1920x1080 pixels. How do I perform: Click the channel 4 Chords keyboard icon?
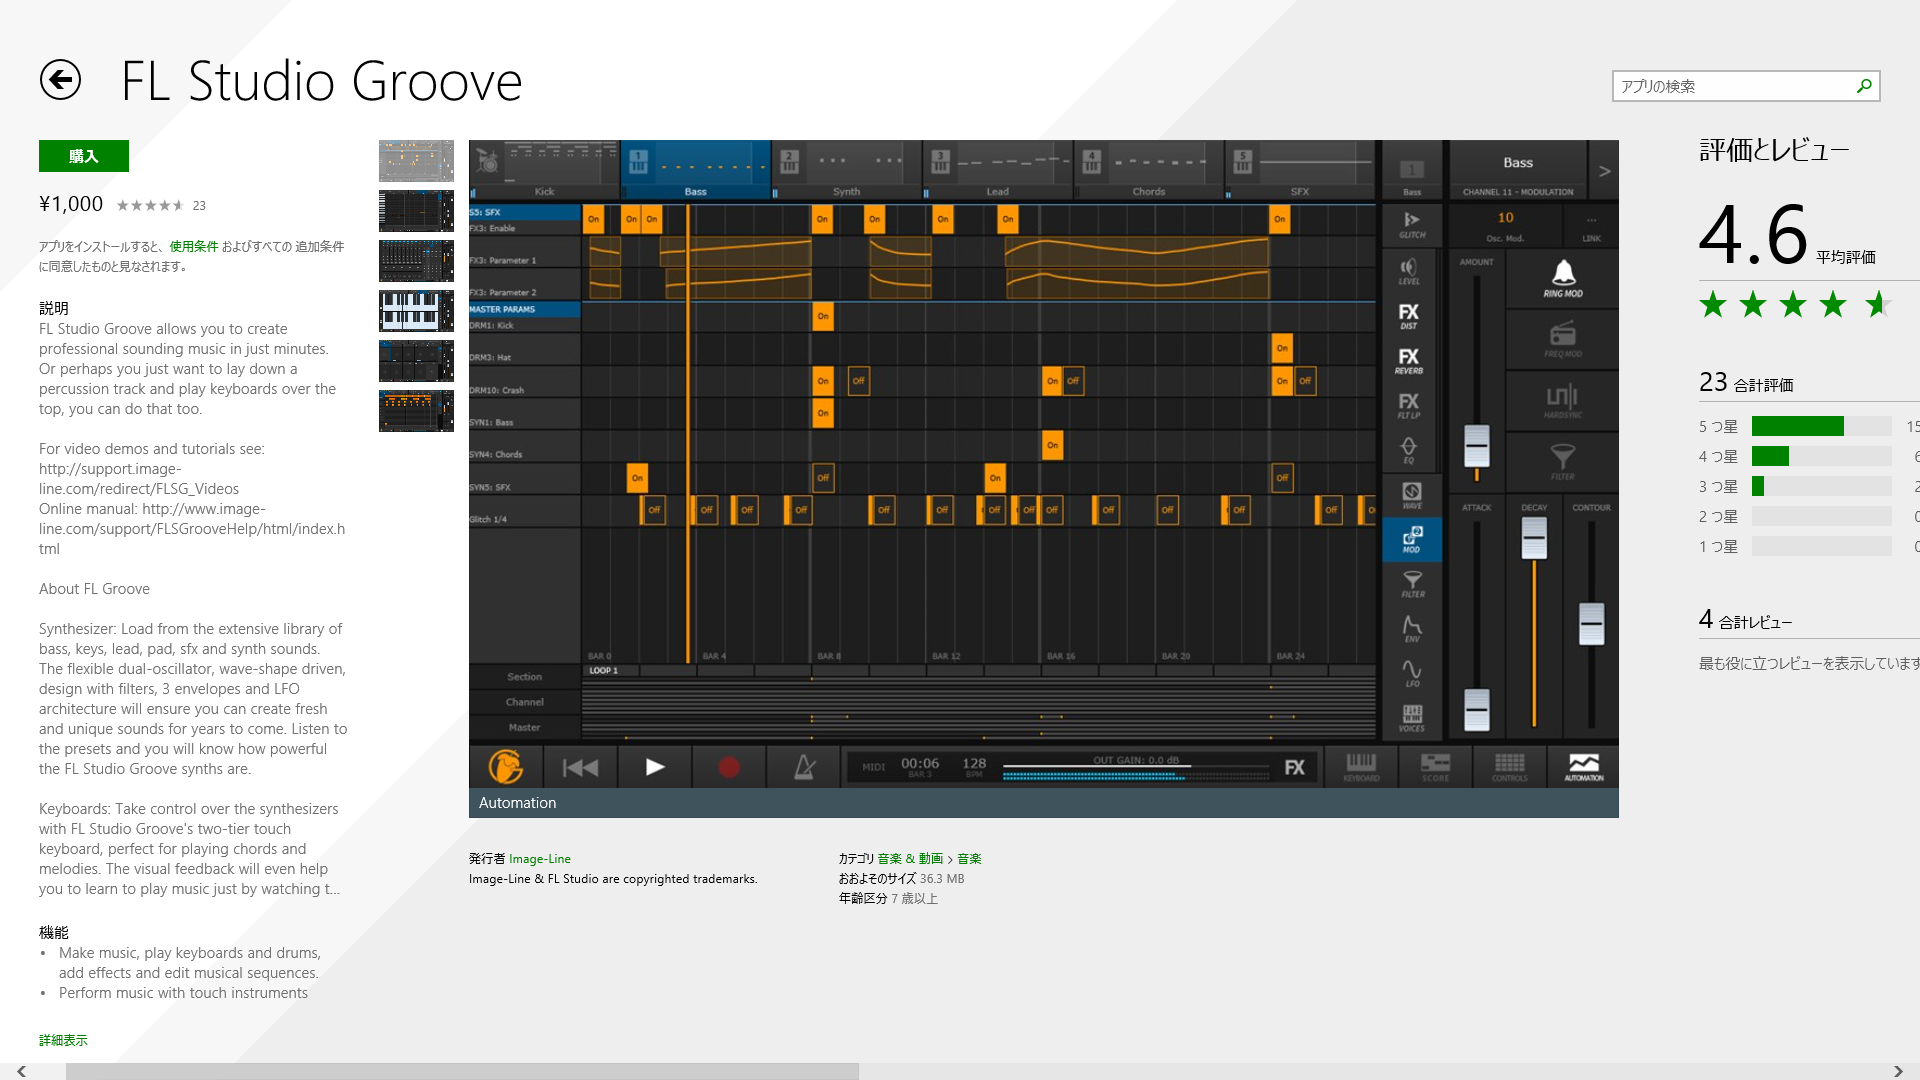pyautogui.click(x=1091, y=161)
